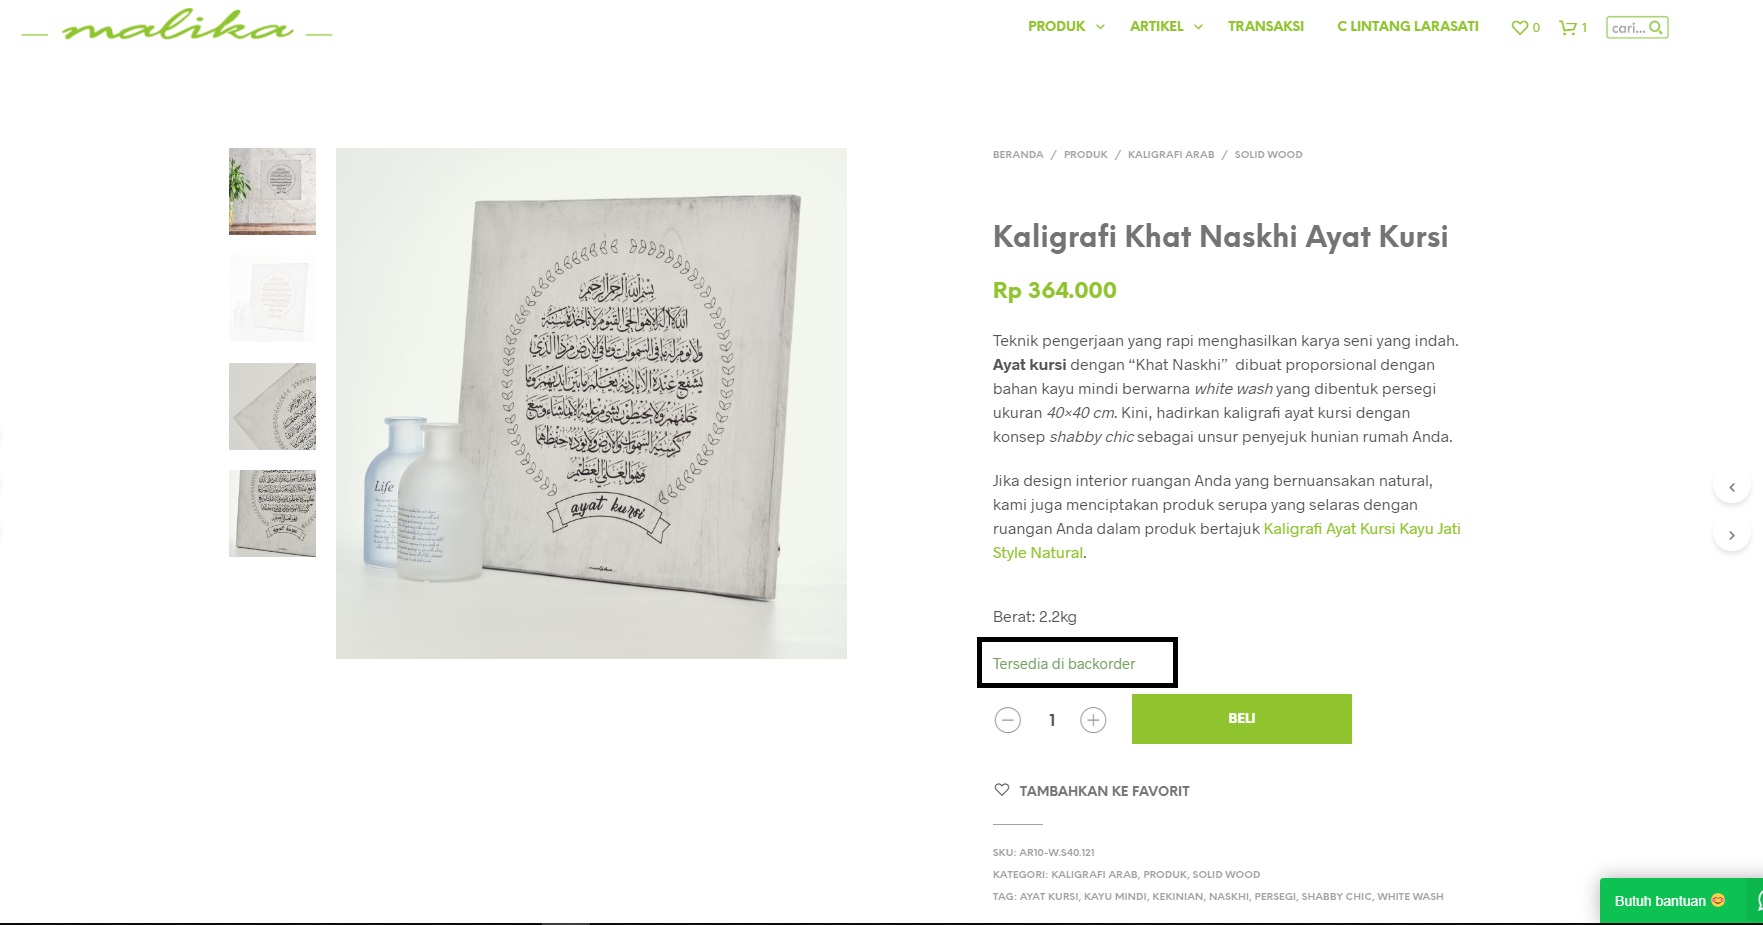Decrease quantity with the minus icon
This screenshot has height=925, width=1763.
point(1008,720)
